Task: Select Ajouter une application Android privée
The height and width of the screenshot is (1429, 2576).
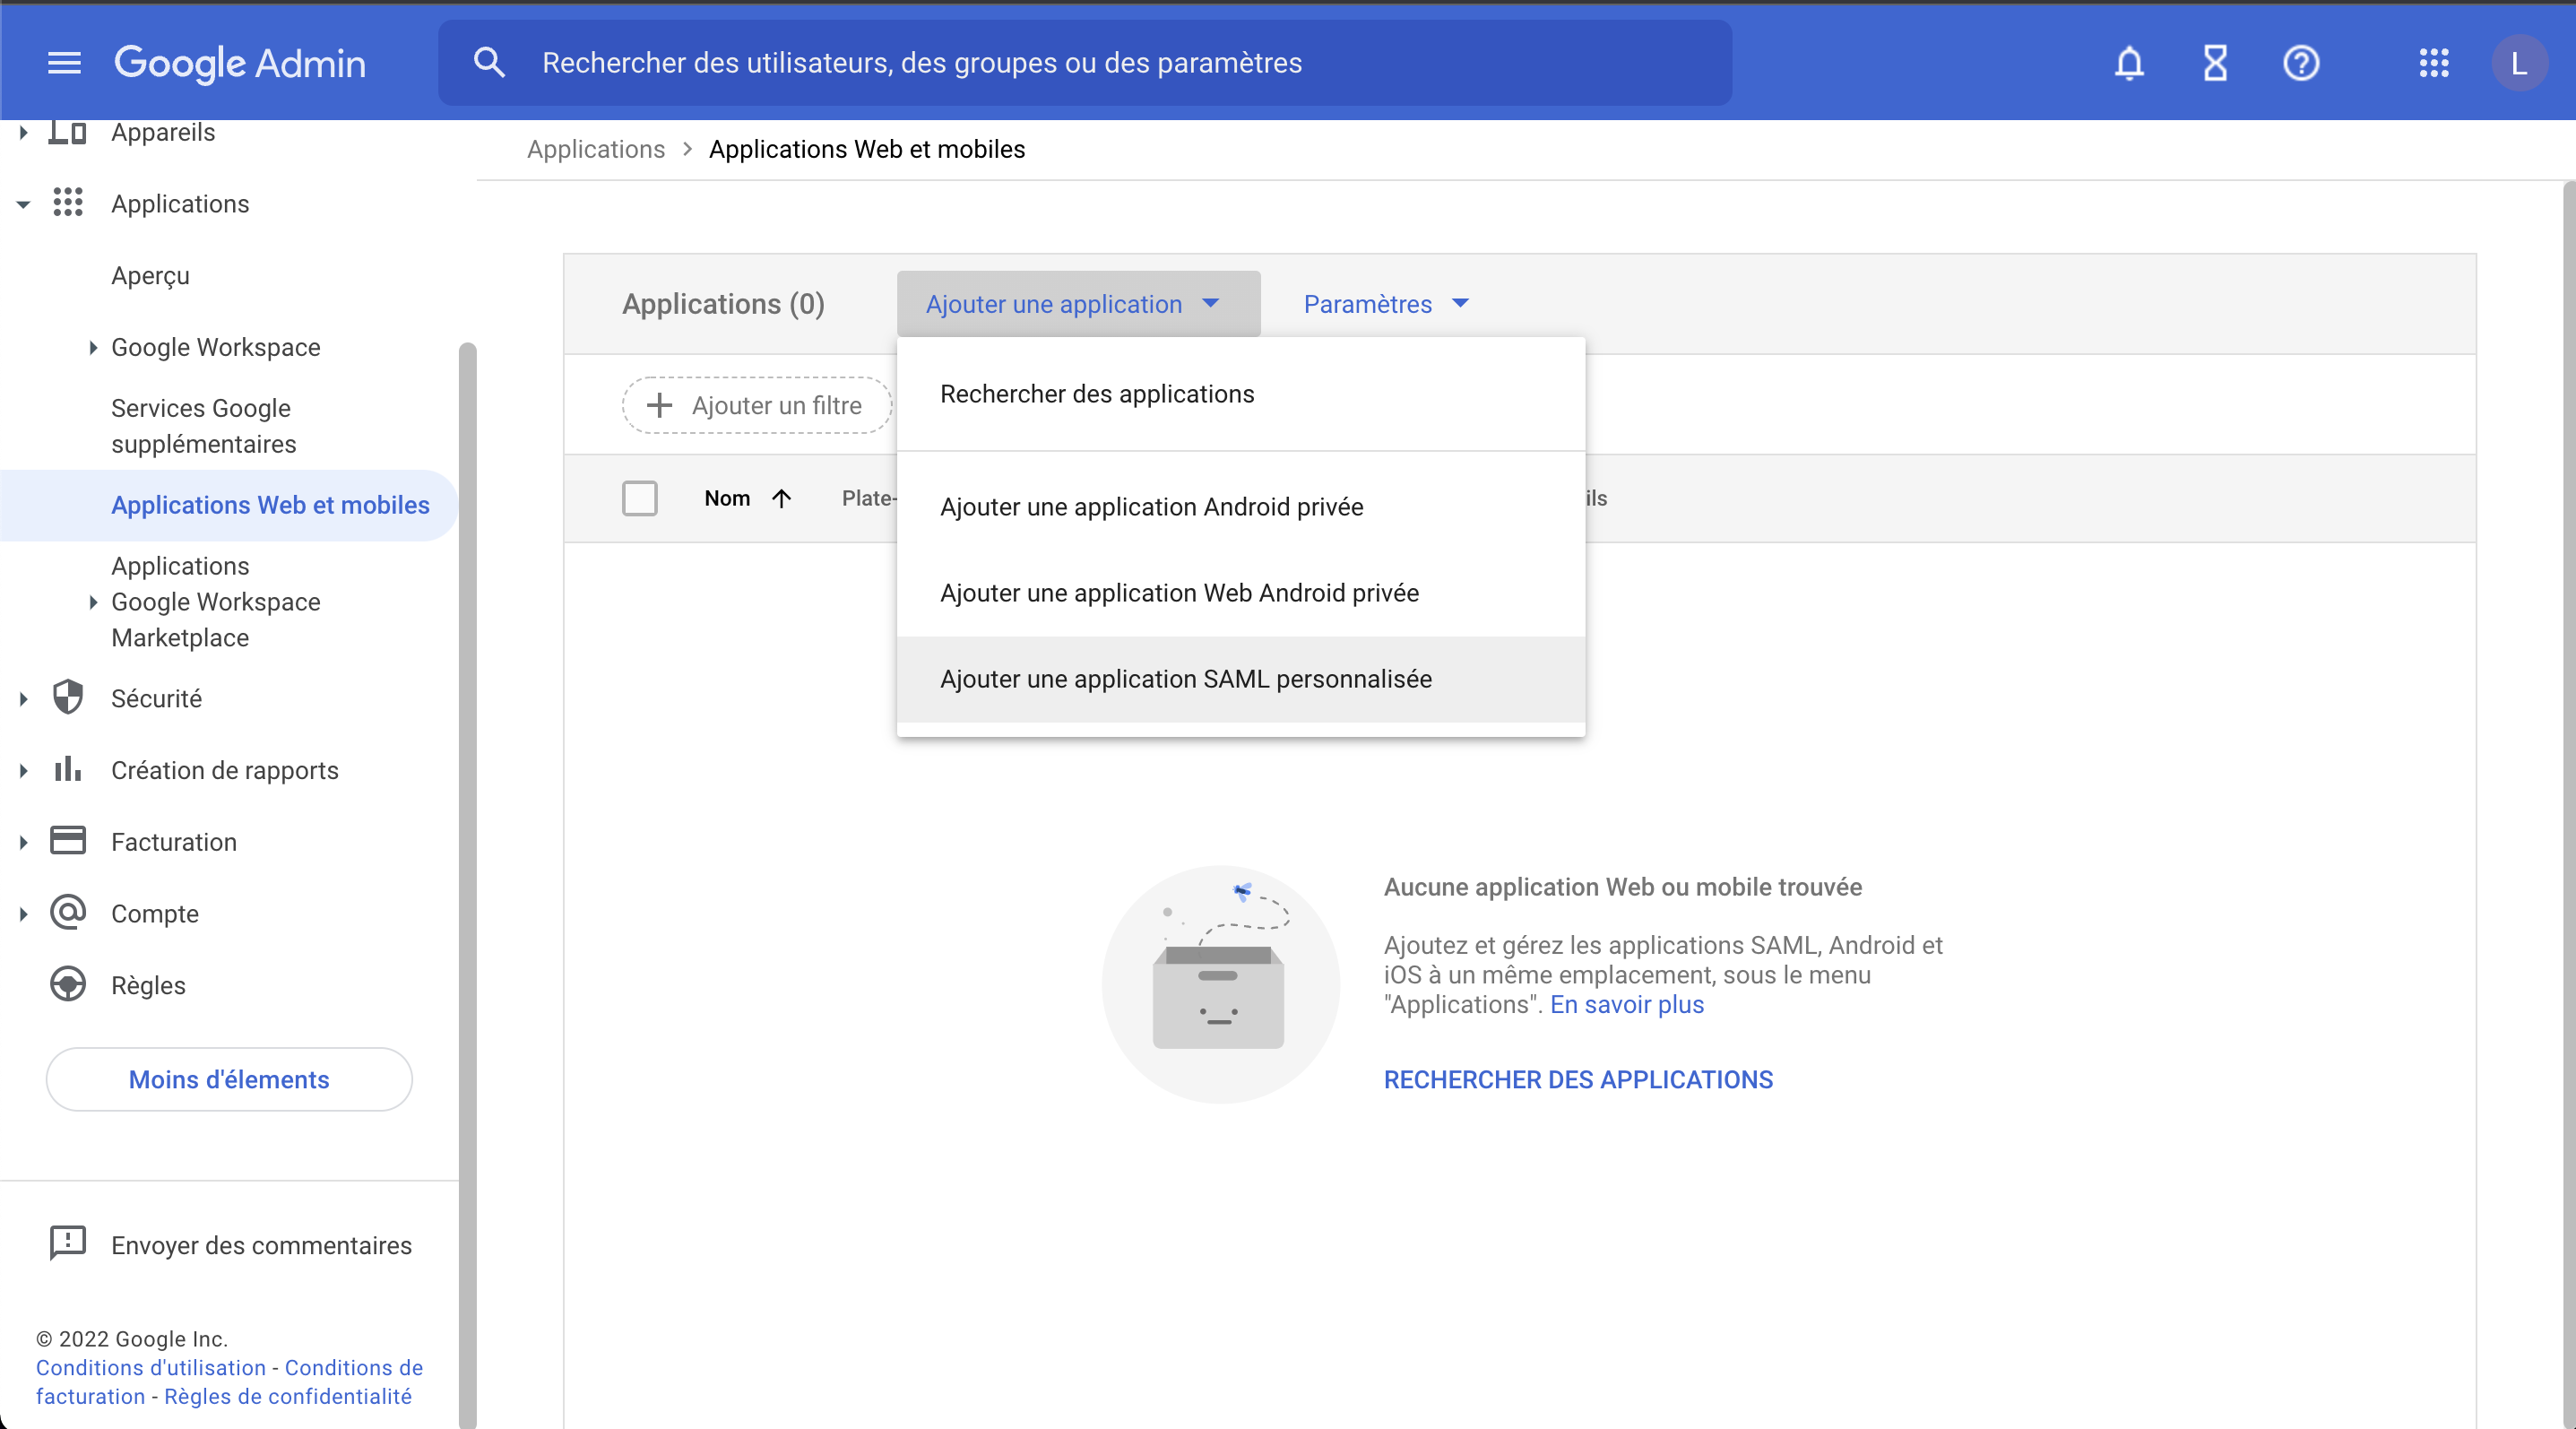Action: pos(1150,507)
